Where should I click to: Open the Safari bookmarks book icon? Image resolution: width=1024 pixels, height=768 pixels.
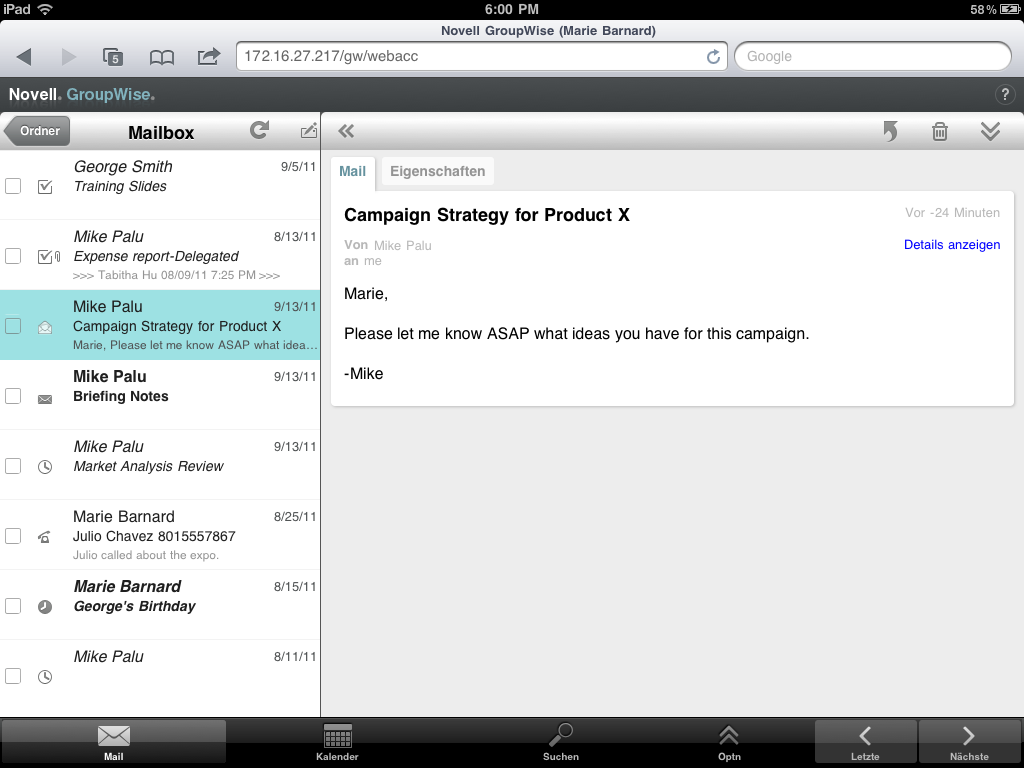pos(161,57)
